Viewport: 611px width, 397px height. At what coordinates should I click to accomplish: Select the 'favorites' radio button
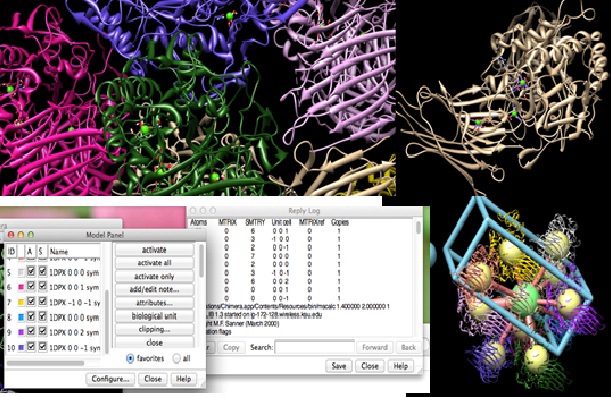(x=130, y=358)
